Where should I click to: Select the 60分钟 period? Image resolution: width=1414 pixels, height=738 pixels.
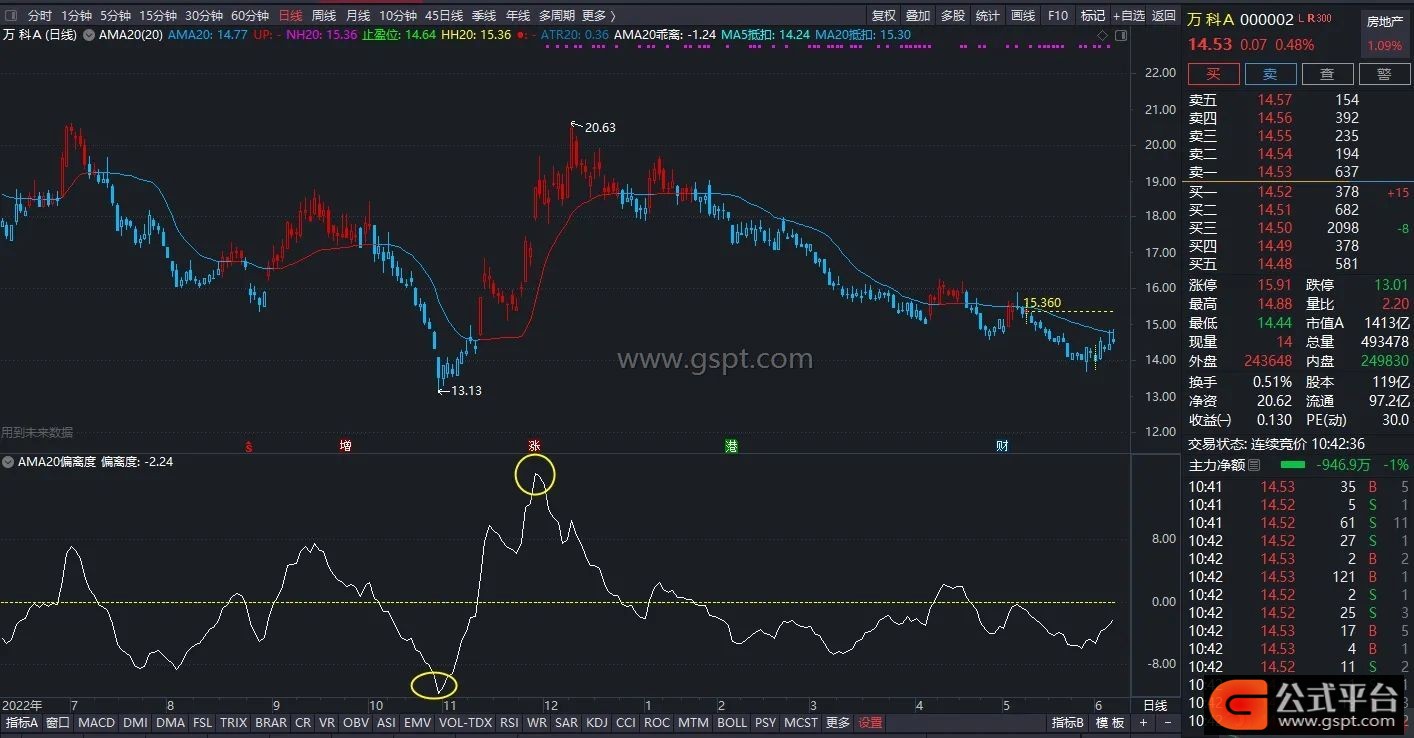tap(250, 15)
